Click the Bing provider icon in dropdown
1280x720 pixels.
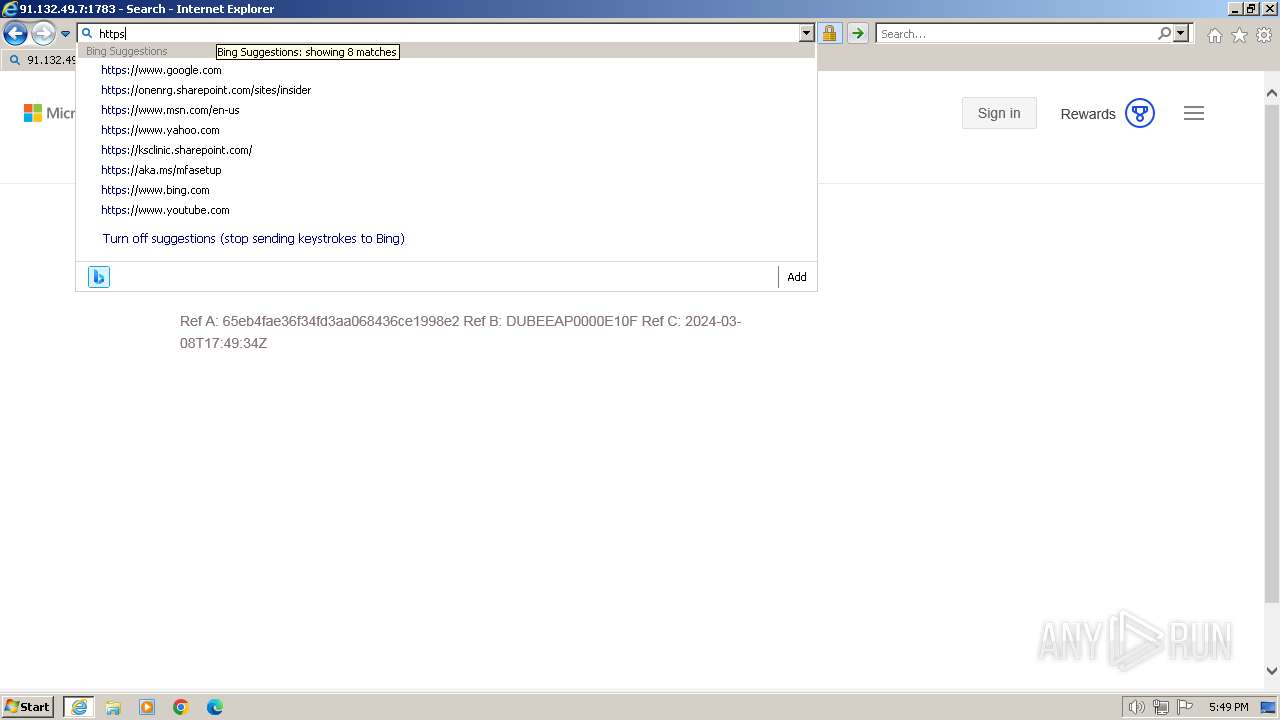[98, 277]
